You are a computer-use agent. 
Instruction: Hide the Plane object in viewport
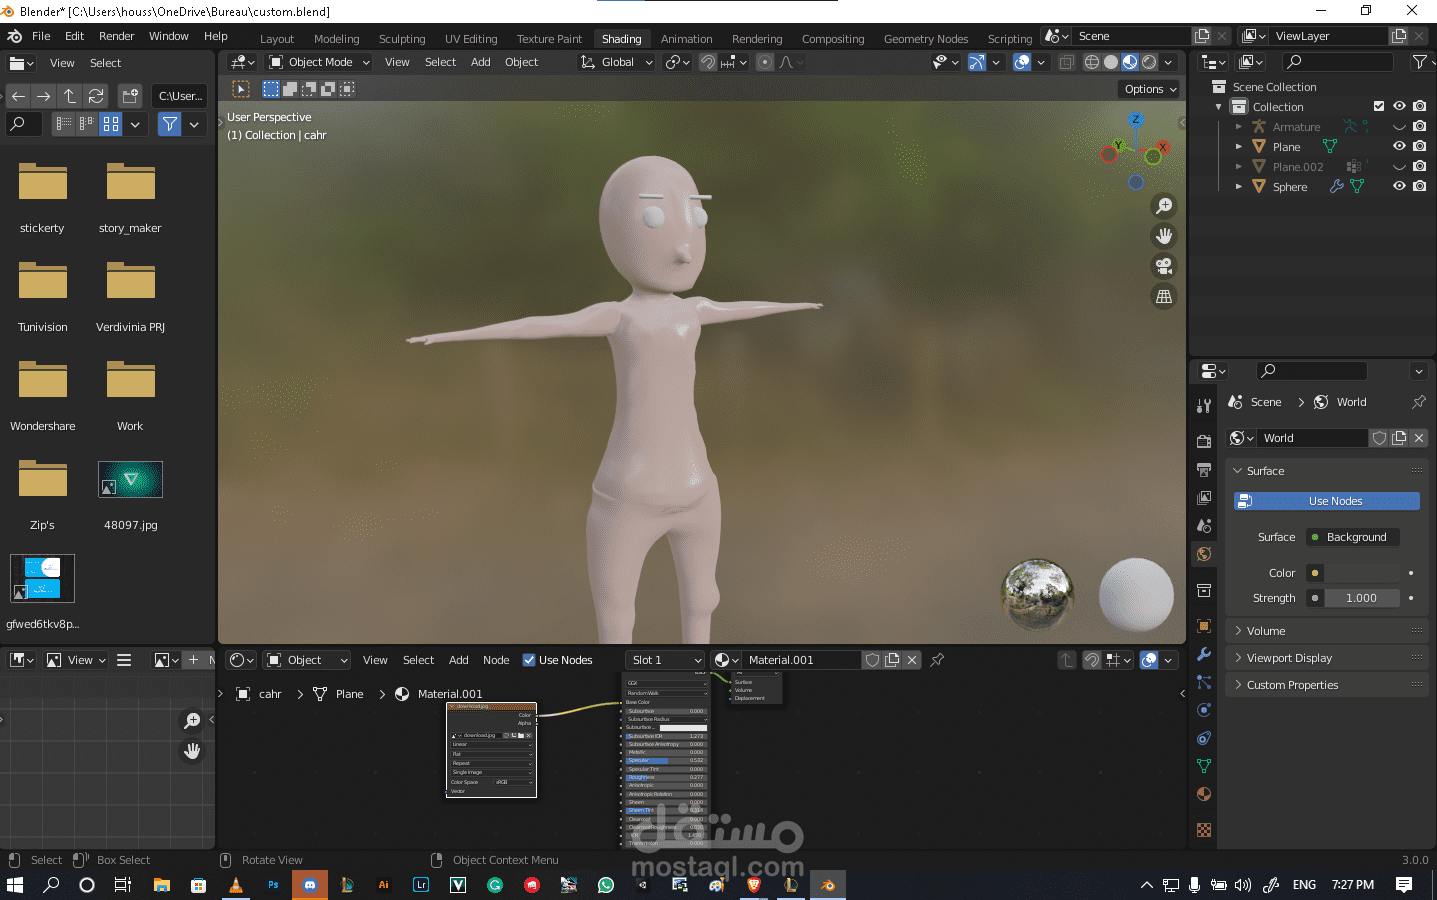(1399, 147)
